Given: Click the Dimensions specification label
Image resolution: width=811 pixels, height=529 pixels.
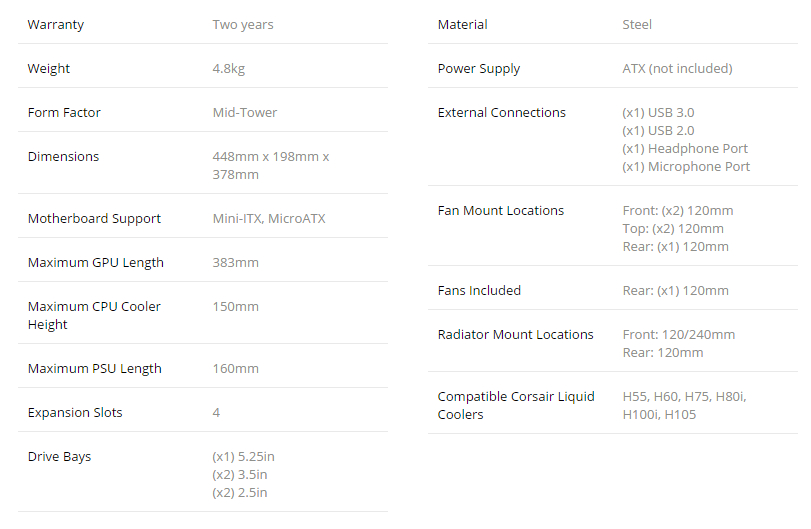Looking at the screenshot, I should (x=63, y=157).
